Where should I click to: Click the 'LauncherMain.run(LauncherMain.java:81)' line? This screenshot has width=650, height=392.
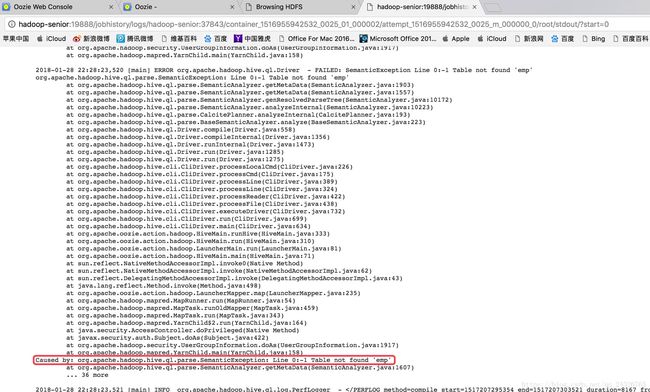pos(204,249)
